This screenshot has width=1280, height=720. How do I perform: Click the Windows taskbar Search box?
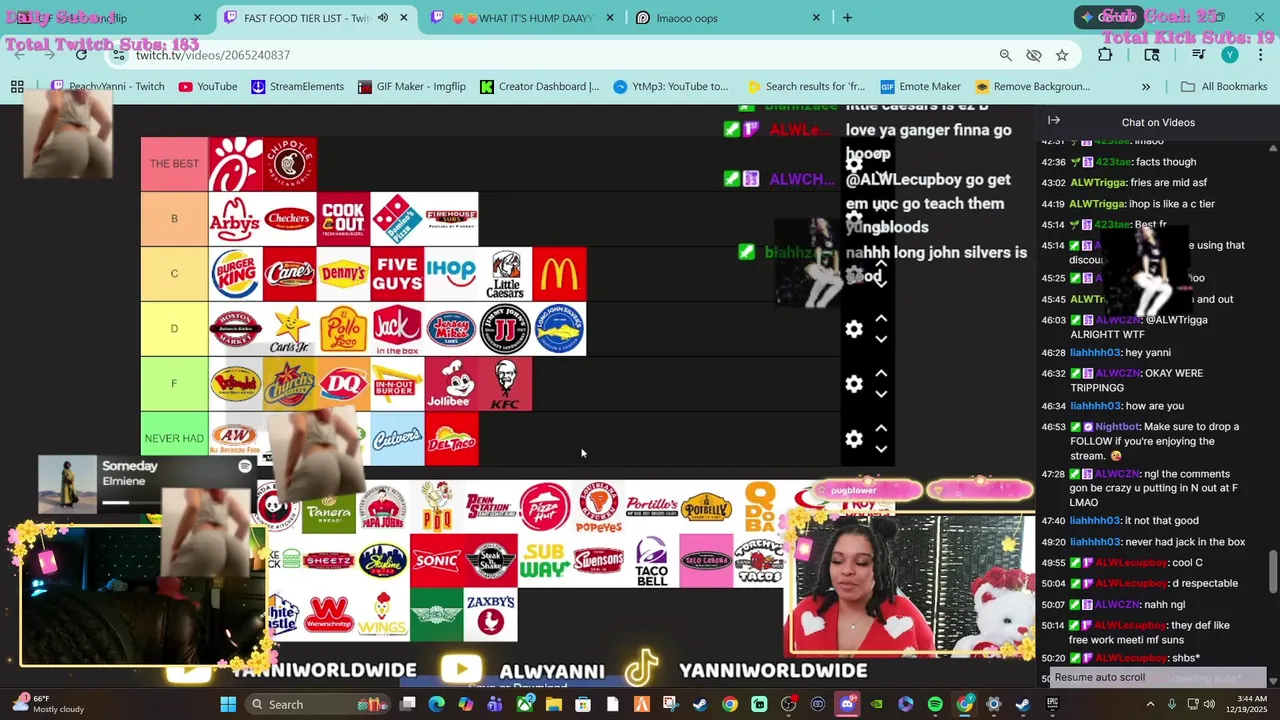pyautogui.click(x=316, y=704)
